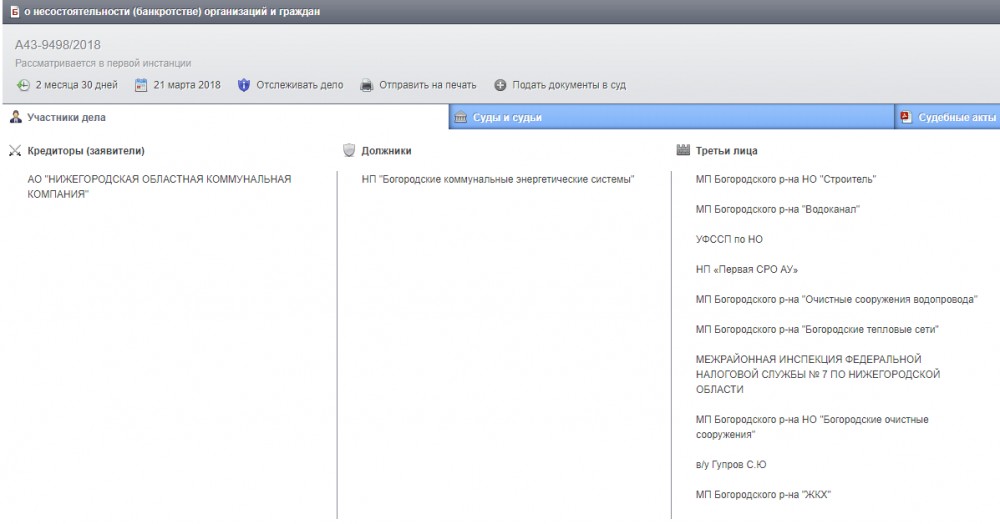1000x524 pixels.
Task: Click the red document icon in the header
Action: coord(13,11)
